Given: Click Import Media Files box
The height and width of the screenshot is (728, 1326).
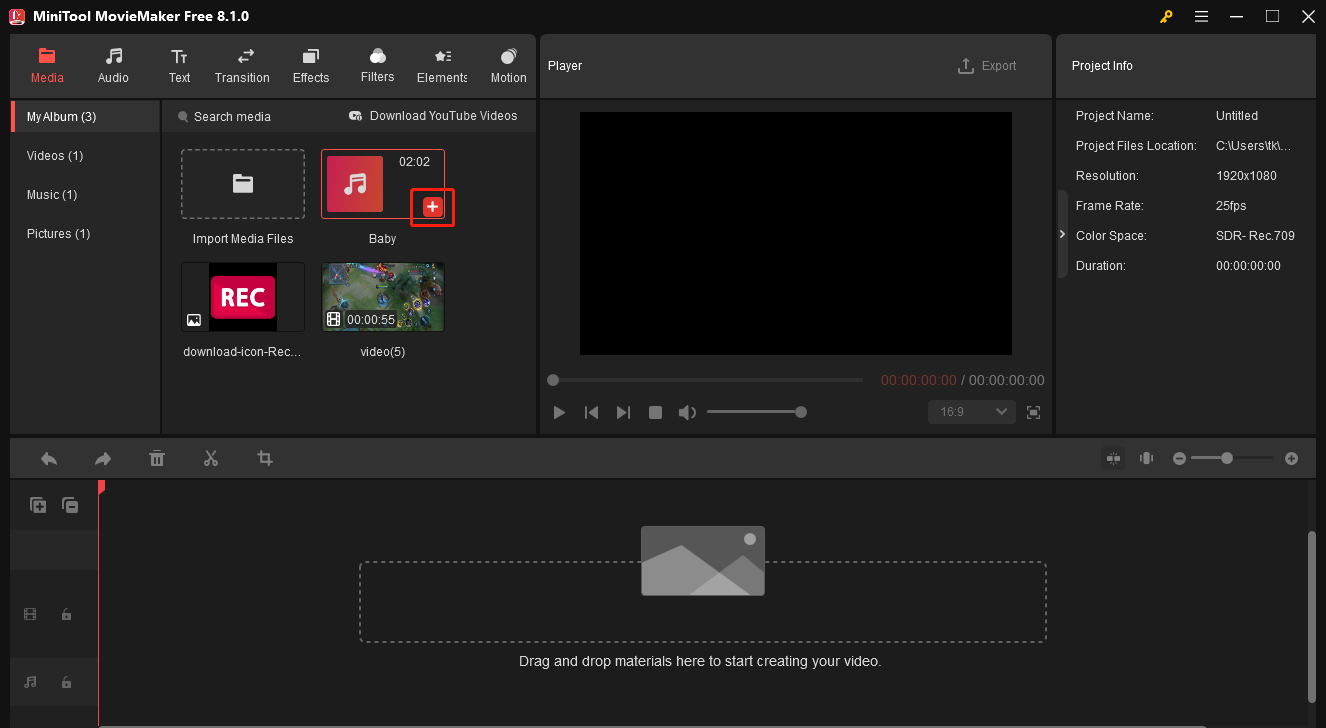Looking at the screenshot, I should click(x=243, y=184).
